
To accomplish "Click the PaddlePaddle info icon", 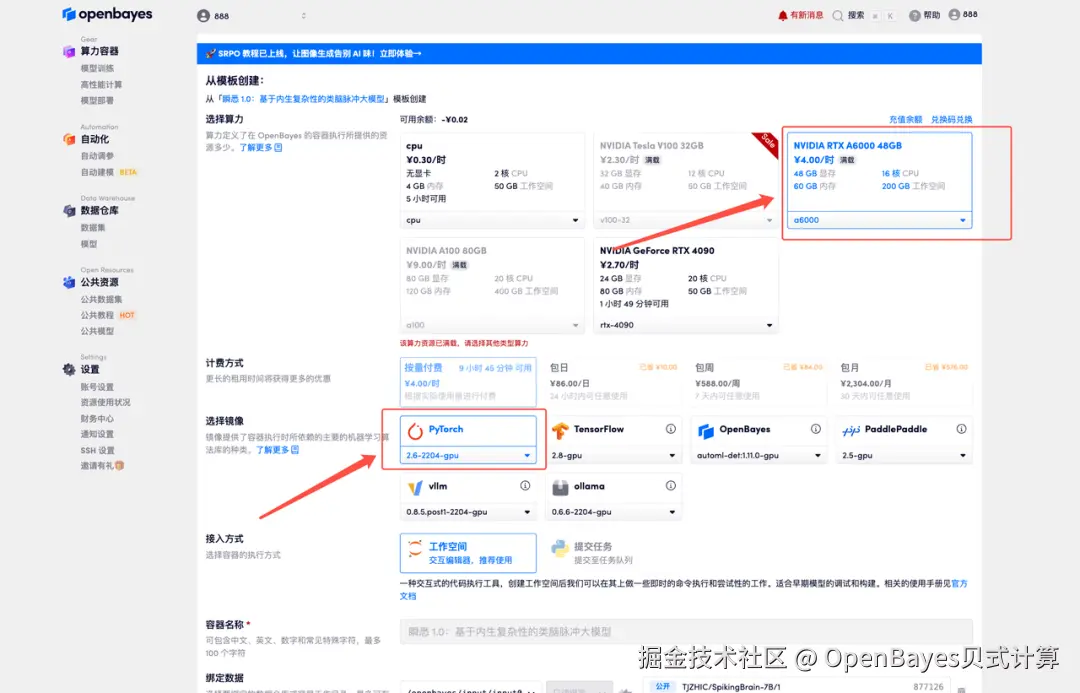I will (961, 429).
